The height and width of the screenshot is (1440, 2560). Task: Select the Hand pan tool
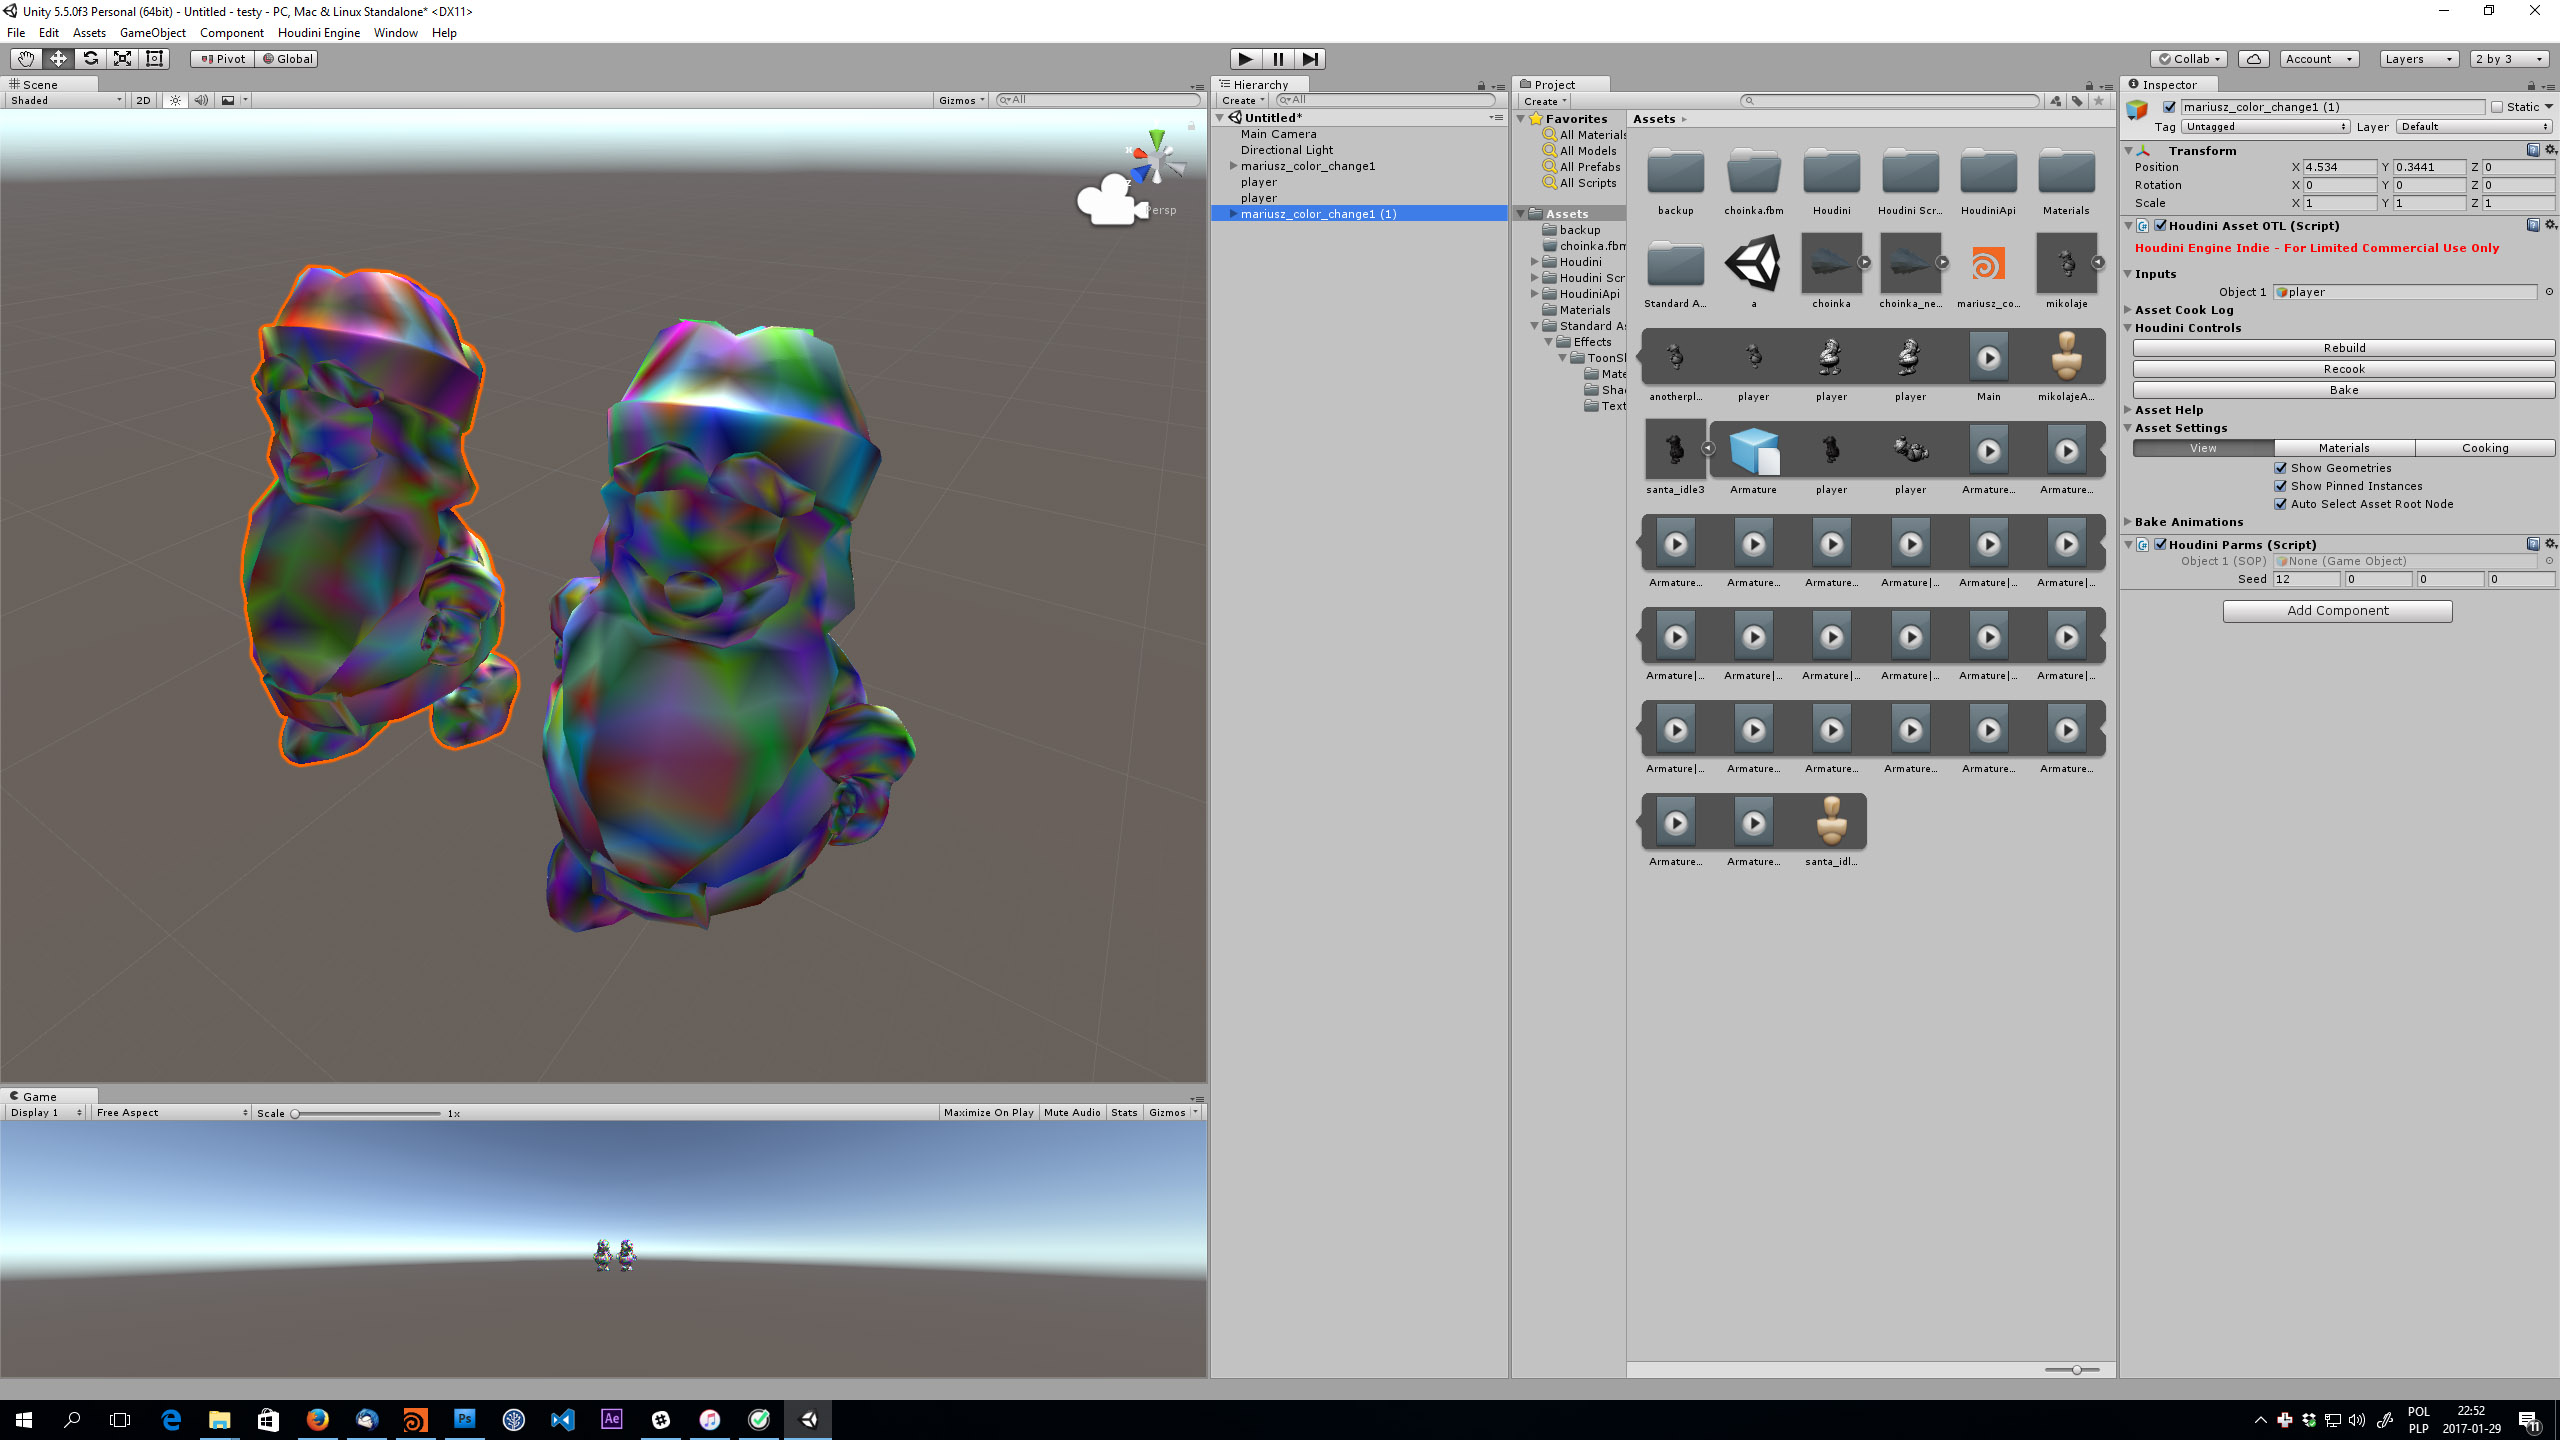coord(26,58)
